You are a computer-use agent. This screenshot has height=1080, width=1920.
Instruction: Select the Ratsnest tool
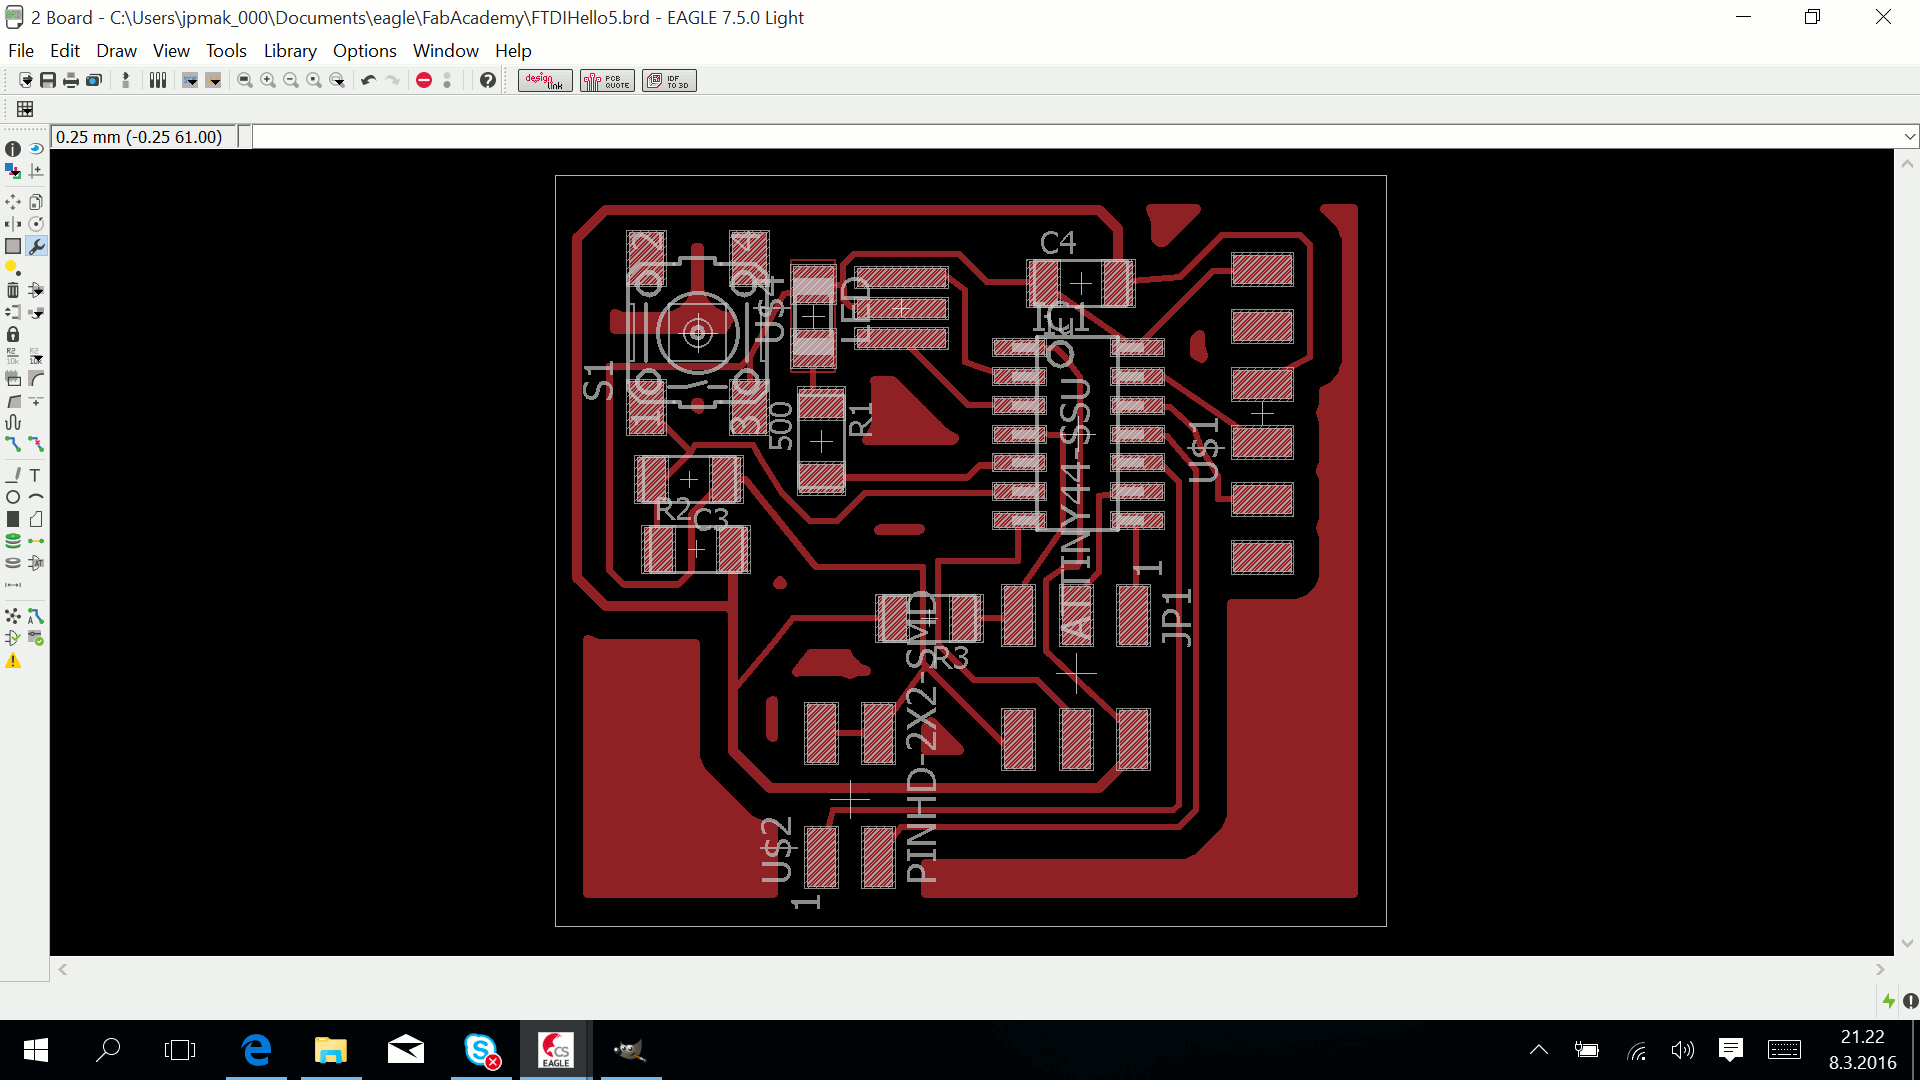coord(13,616)
